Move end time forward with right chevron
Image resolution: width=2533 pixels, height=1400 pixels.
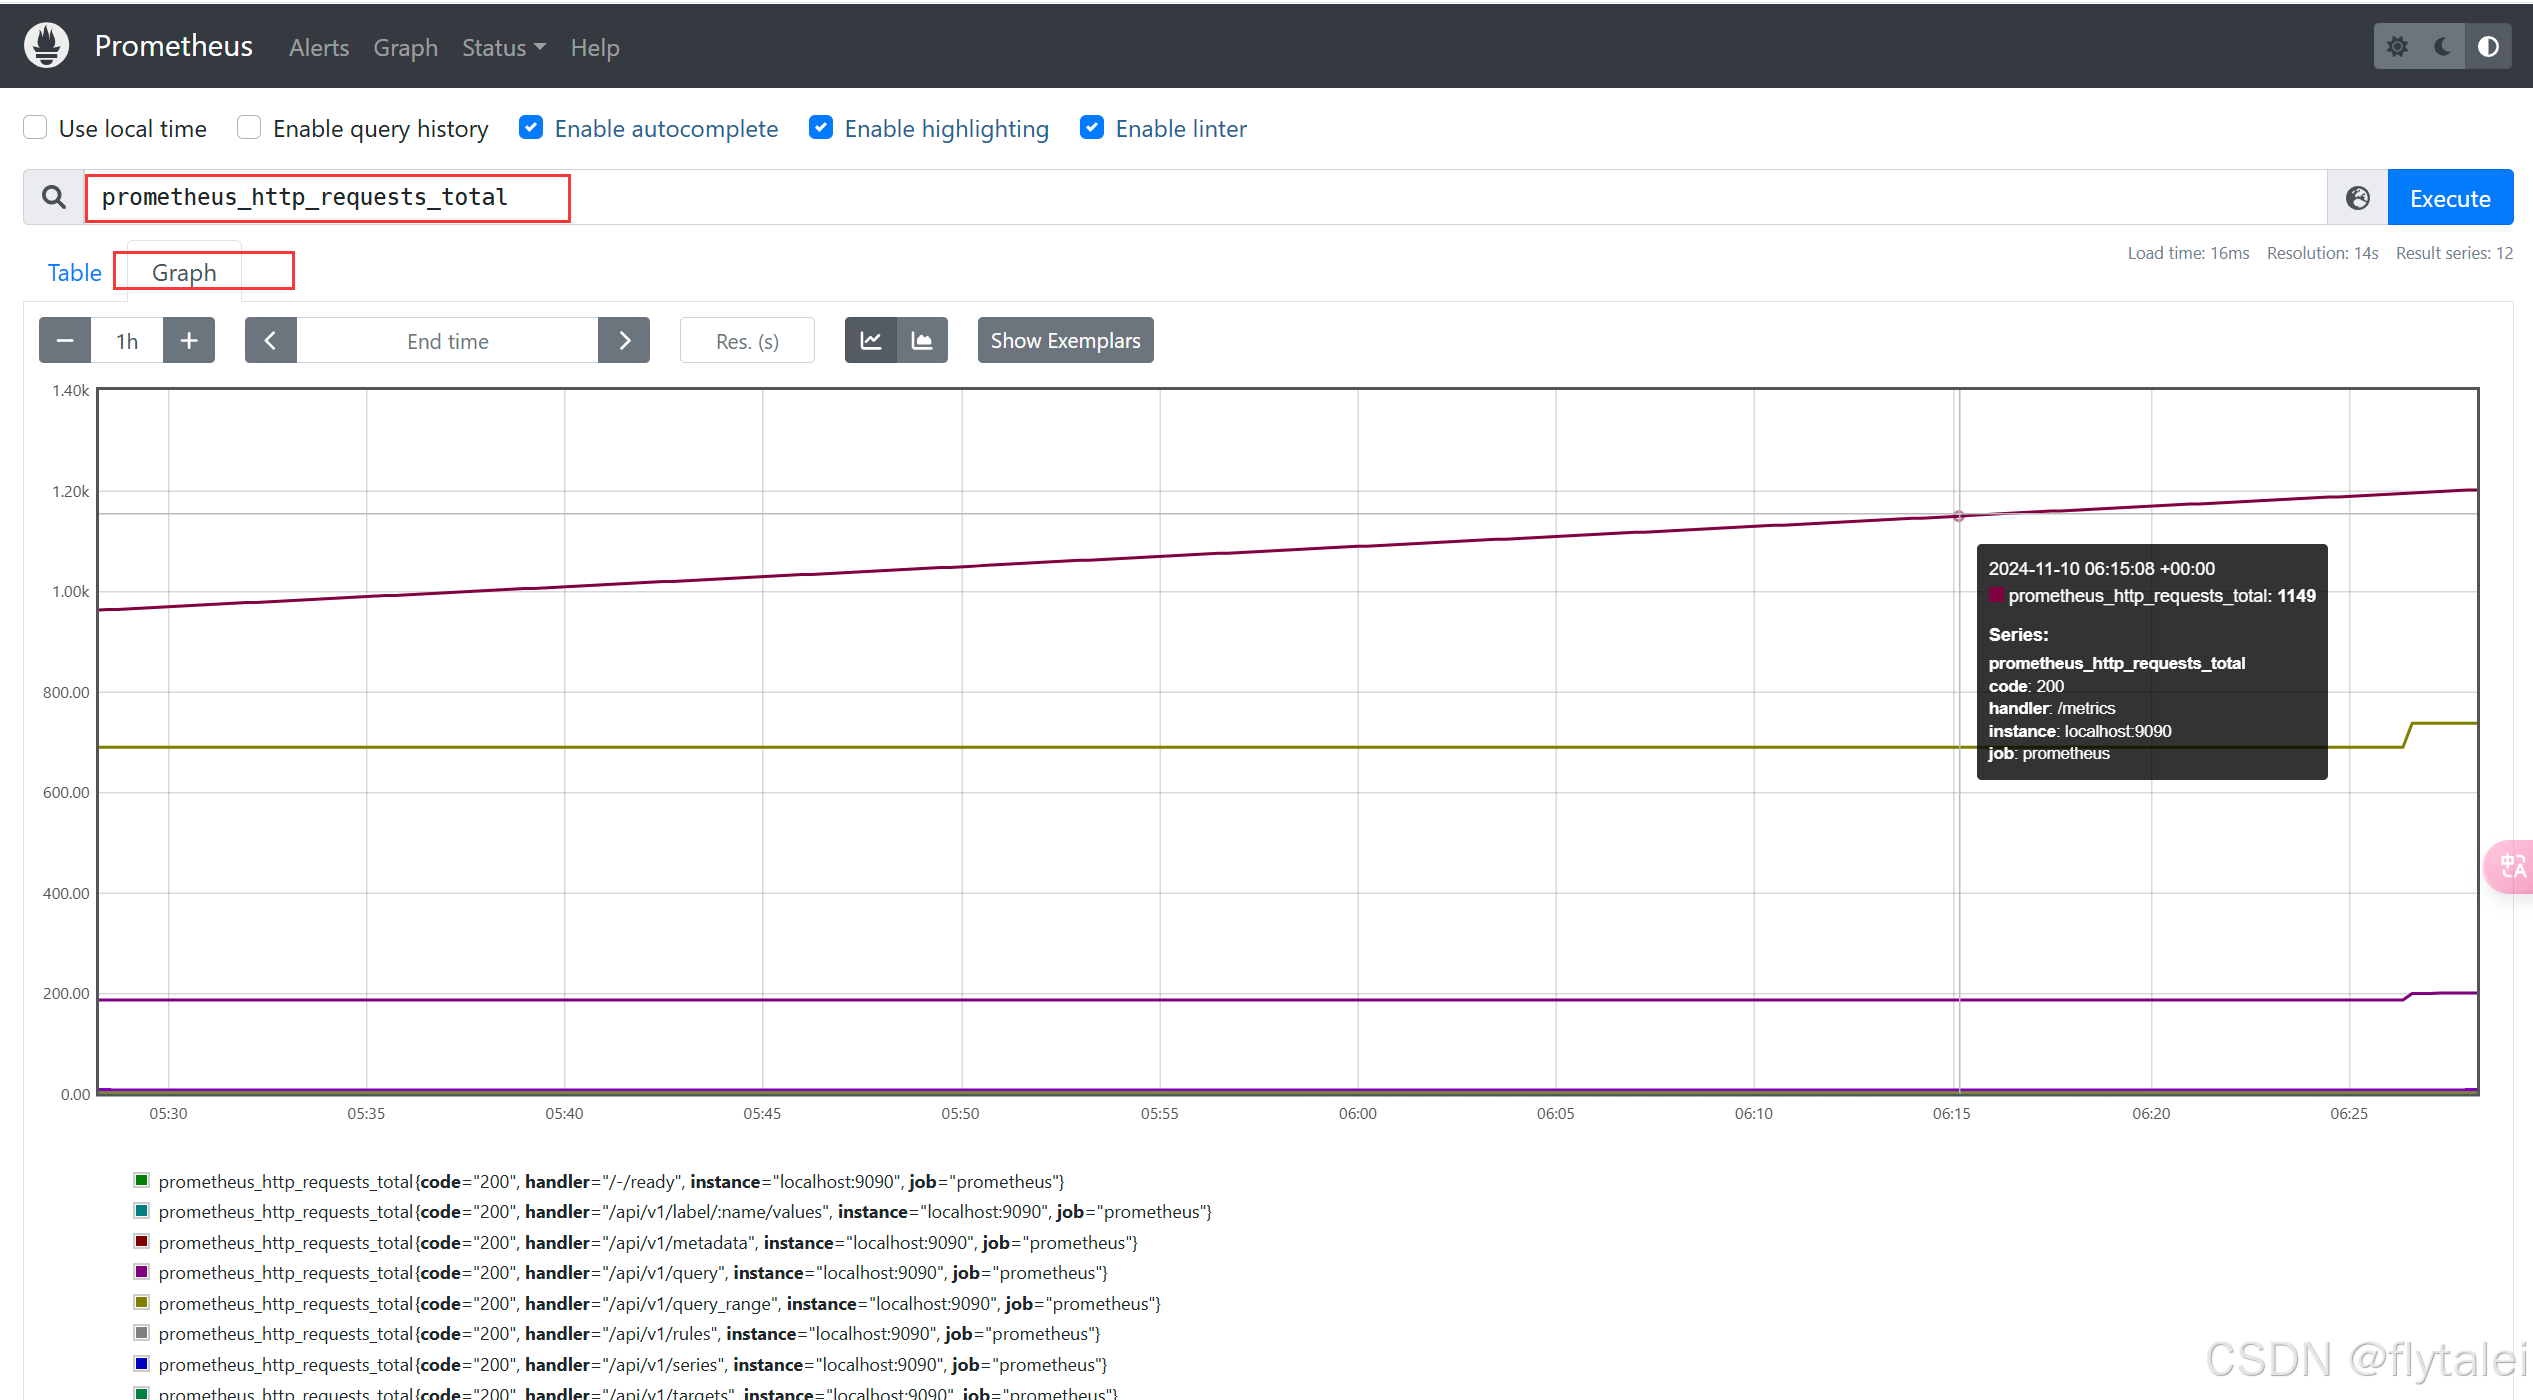(624, 341)
